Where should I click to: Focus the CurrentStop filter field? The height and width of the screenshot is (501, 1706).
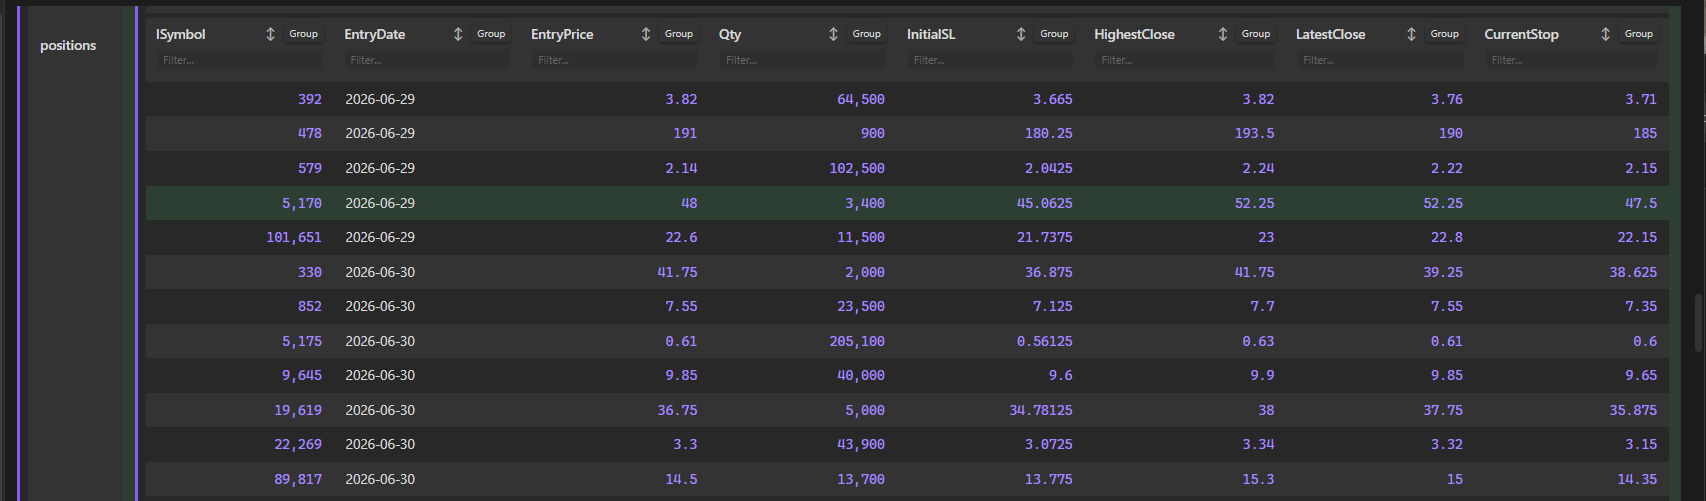coord(1571,60)
